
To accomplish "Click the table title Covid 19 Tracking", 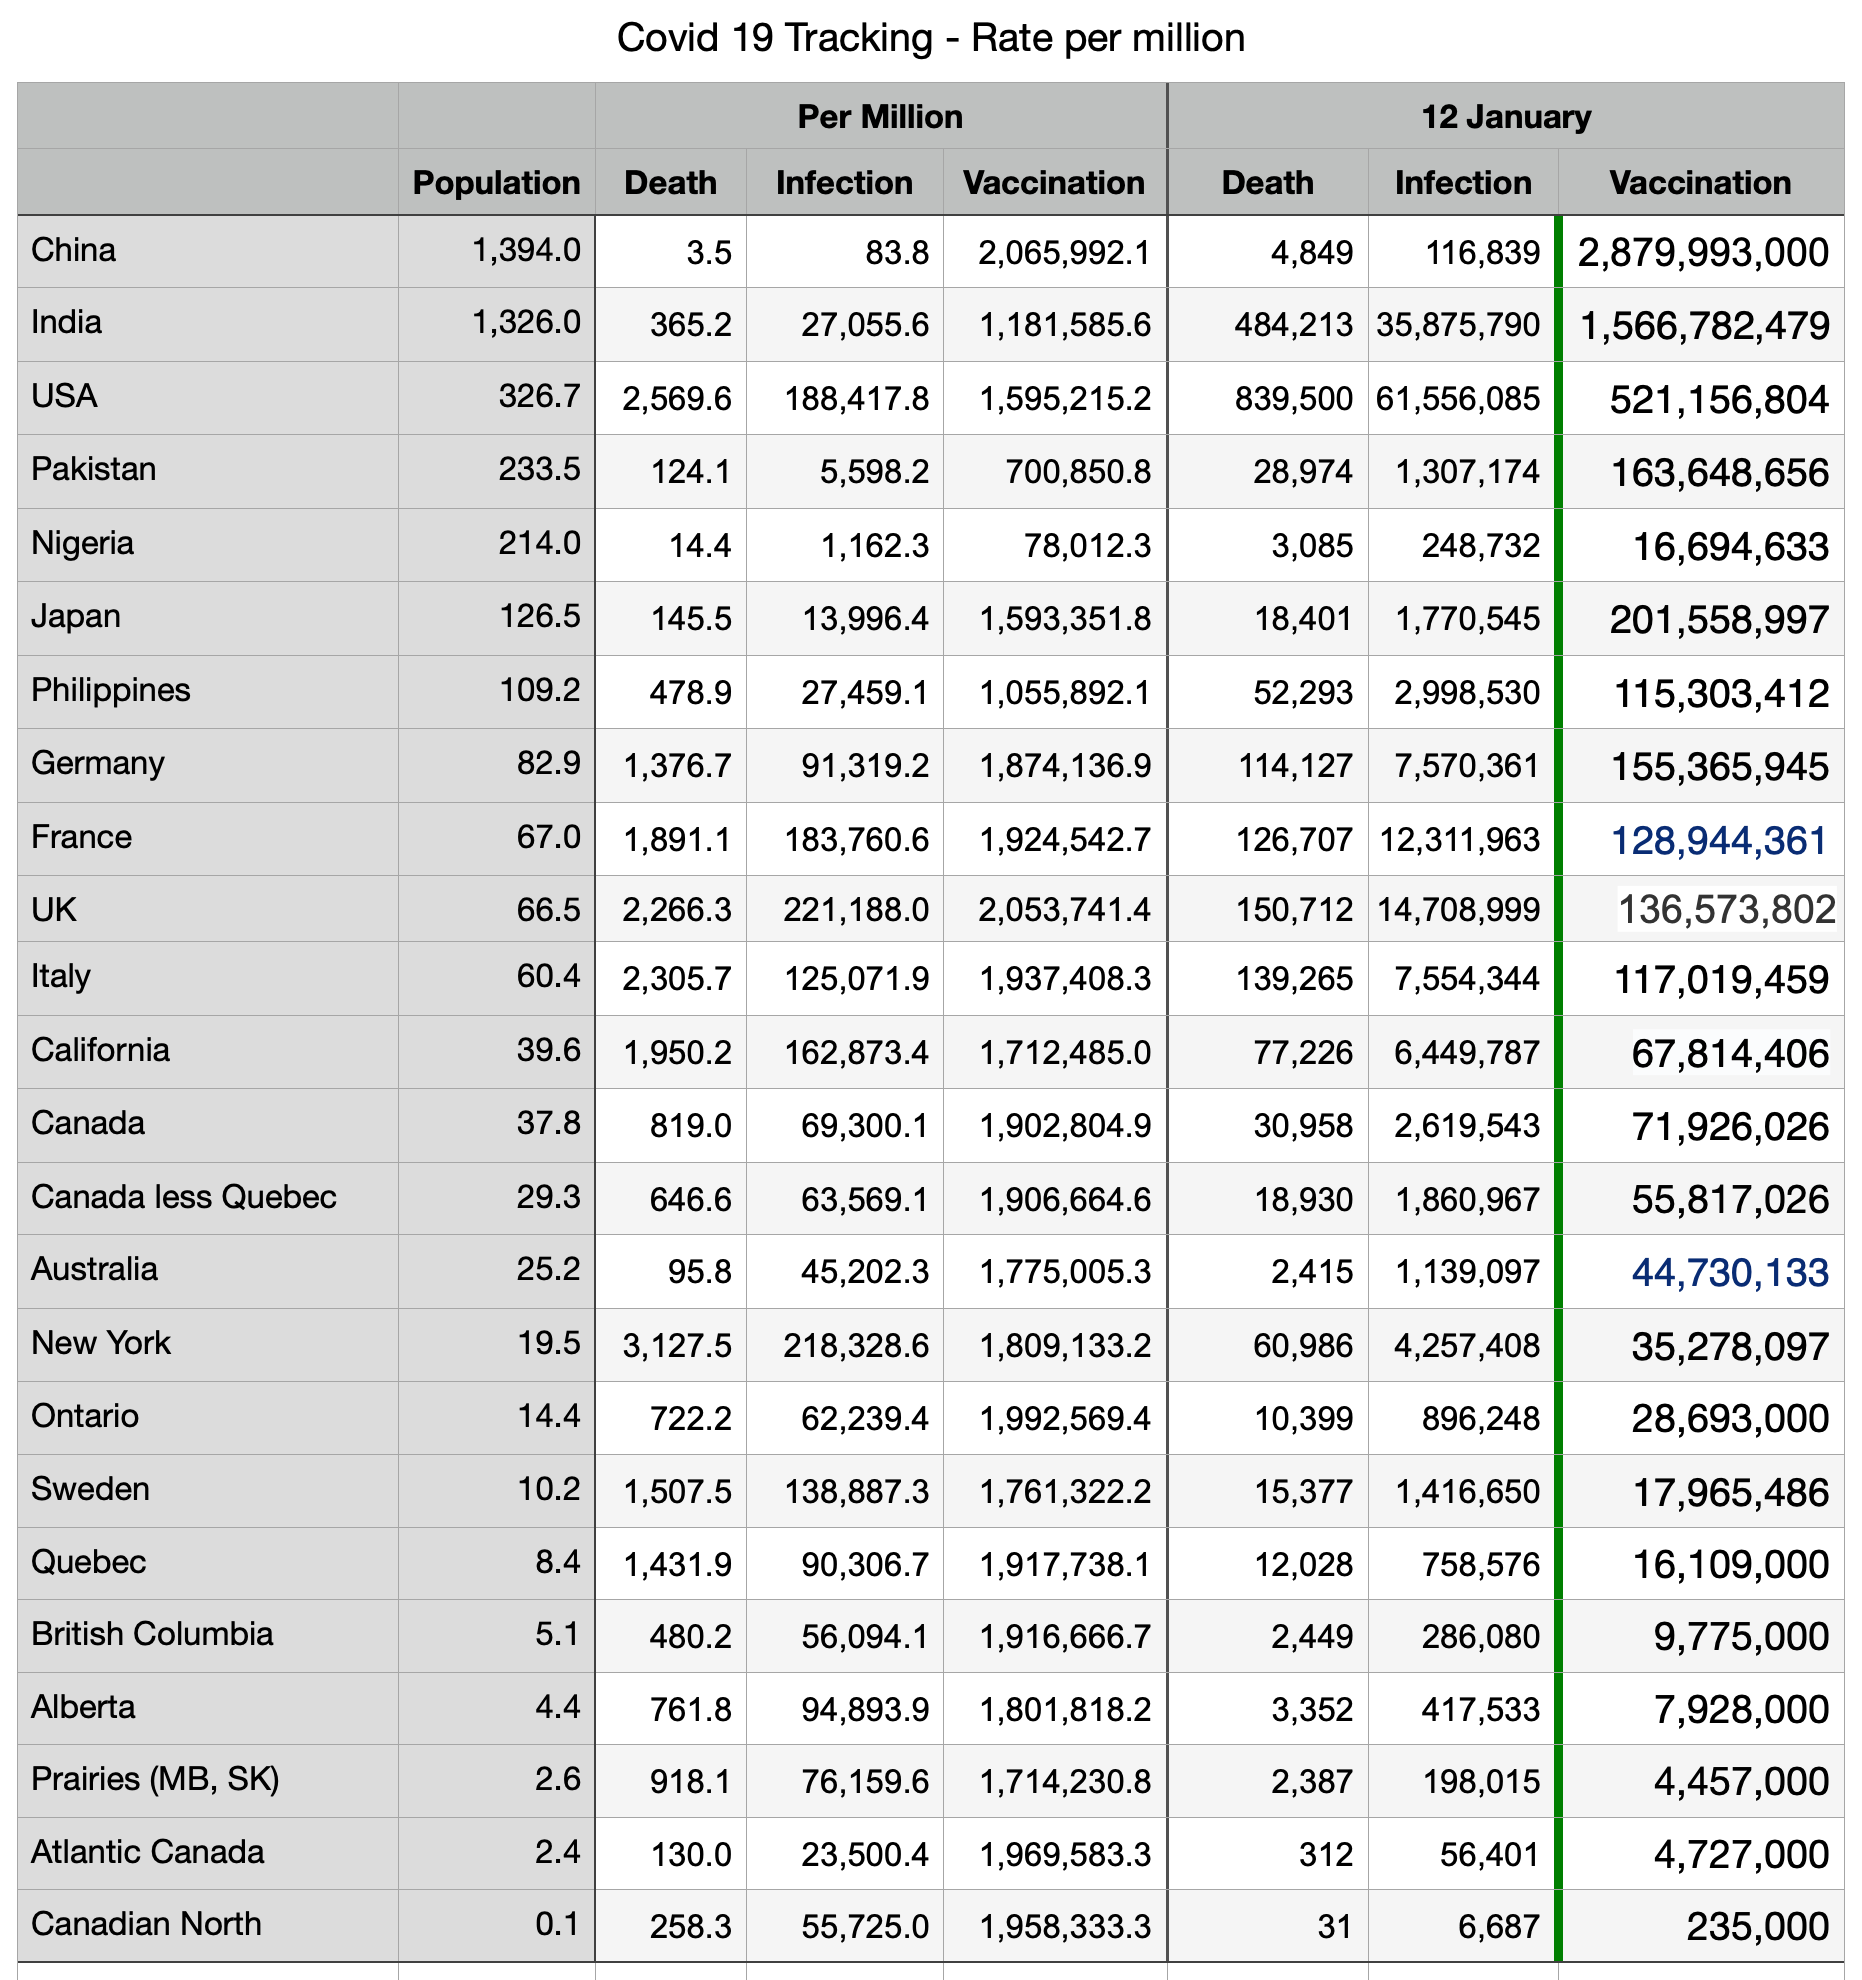I will pos(930,38).
